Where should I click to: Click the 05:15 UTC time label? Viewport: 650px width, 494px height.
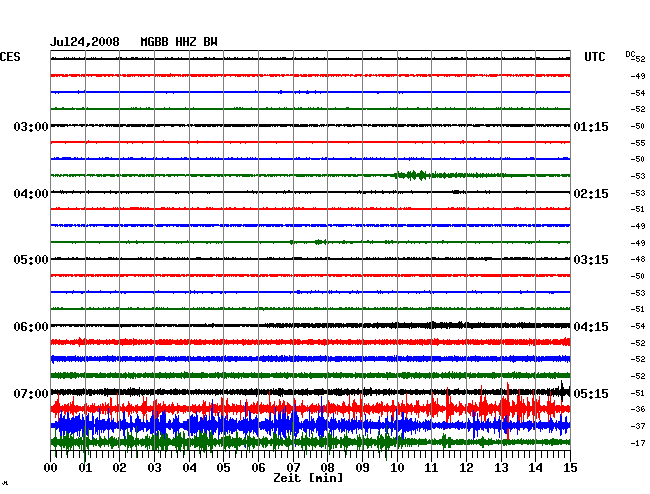(x=591, y=393)
